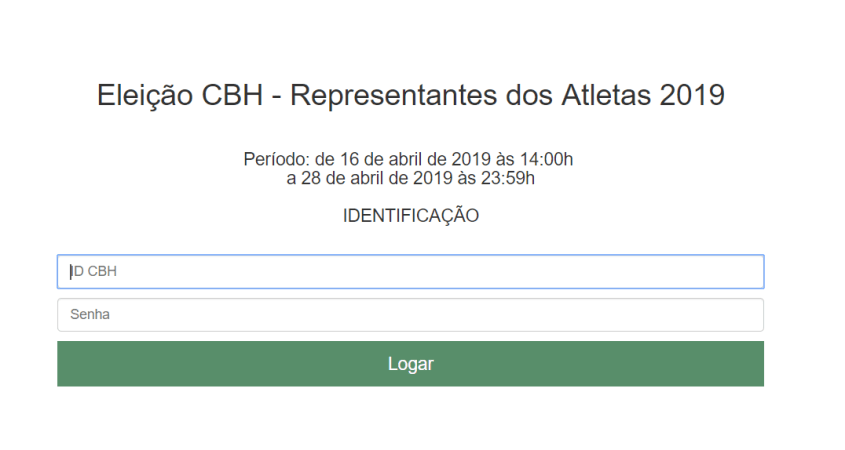845x450 pixels.
Task: Click the hyphen in the page heading
Action: point(274,97)
